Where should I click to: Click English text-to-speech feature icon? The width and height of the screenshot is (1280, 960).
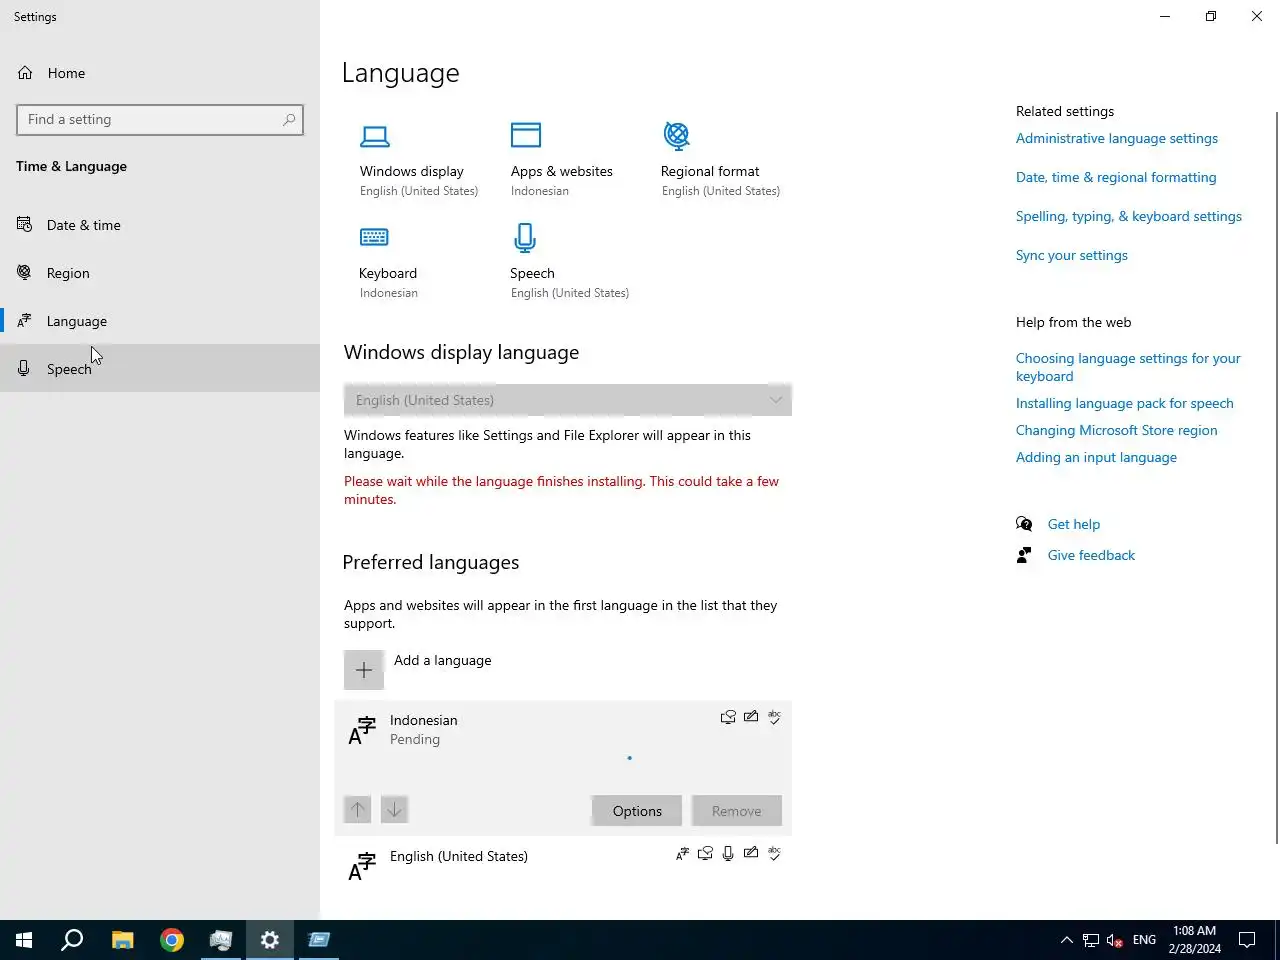tap(705, 853)
